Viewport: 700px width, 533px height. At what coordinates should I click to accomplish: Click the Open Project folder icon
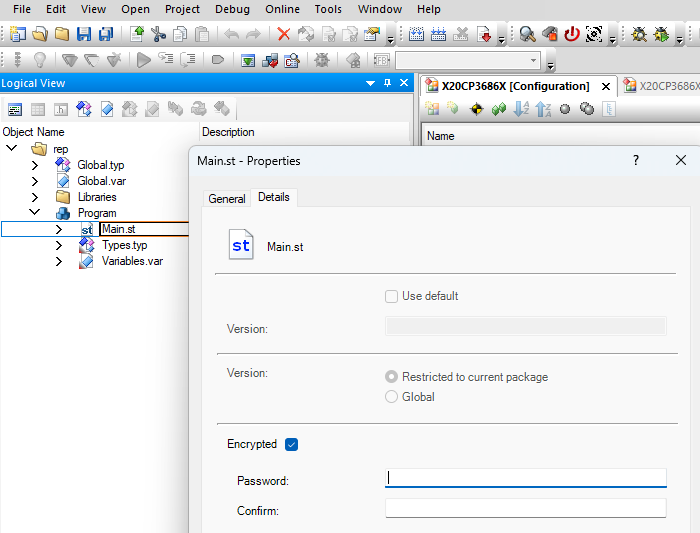40,34
